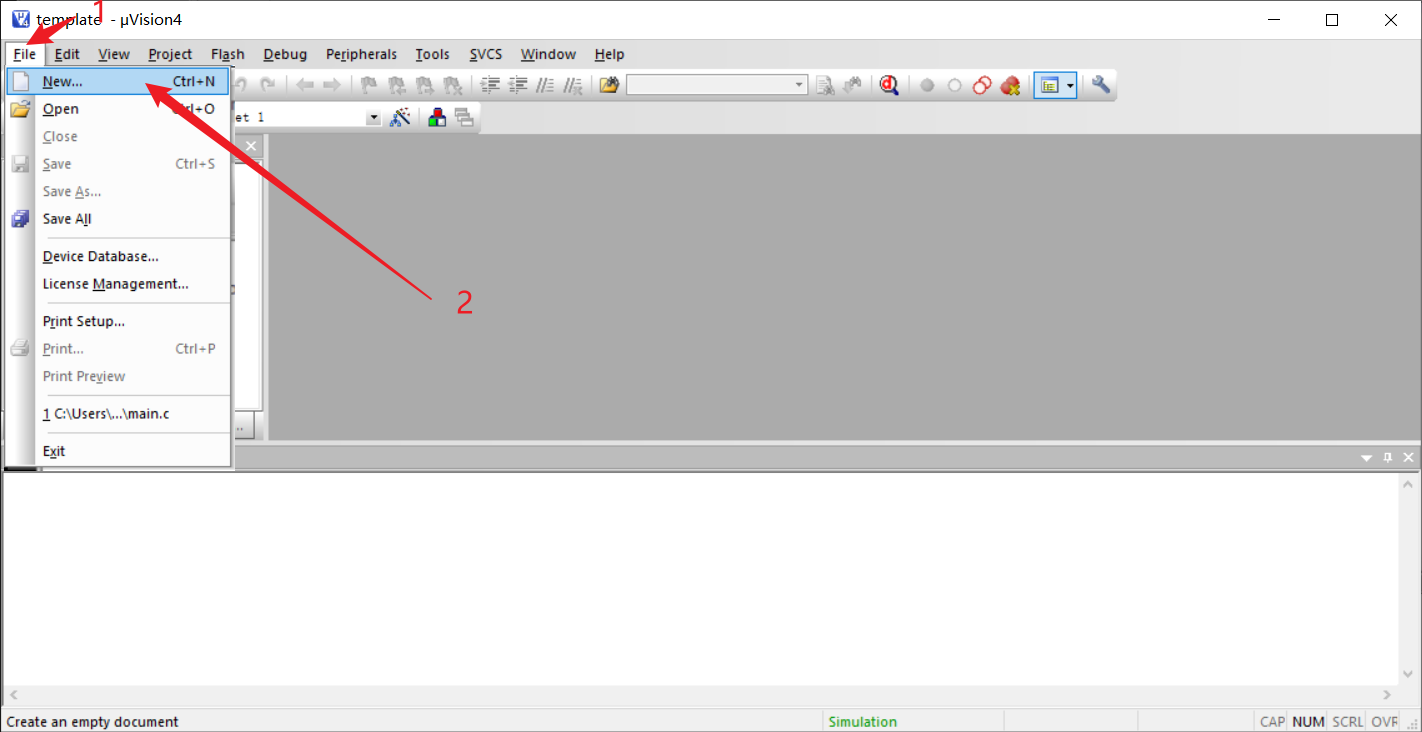Clear all bookmarks icon
Image resolution: width=1422 pixels, height=732 pixels.
coord(453,85)
